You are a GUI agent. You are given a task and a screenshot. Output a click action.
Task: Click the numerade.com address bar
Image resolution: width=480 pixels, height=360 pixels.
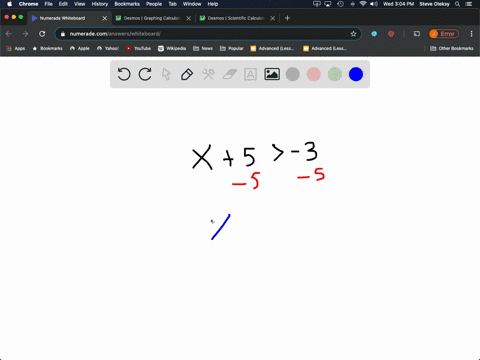point(207,34)
